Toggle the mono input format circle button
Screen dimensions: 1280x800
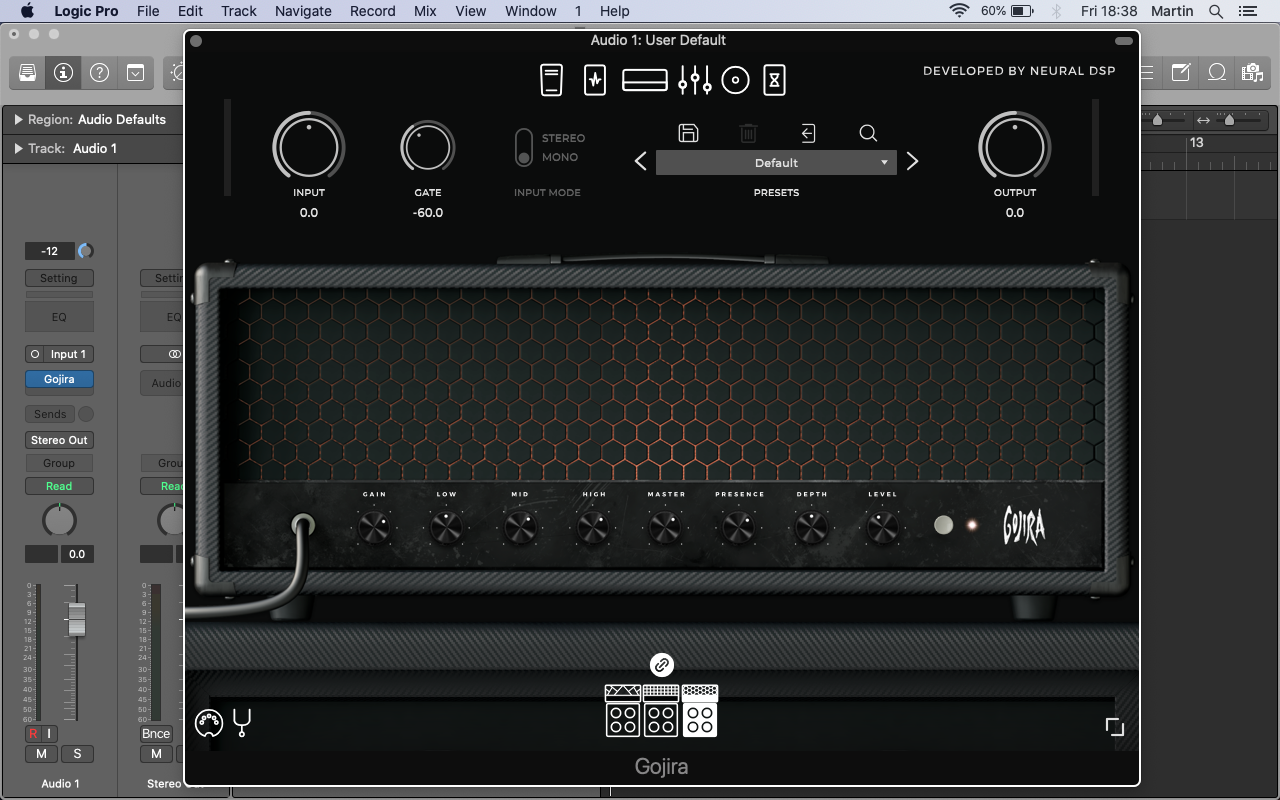[36, 354]
